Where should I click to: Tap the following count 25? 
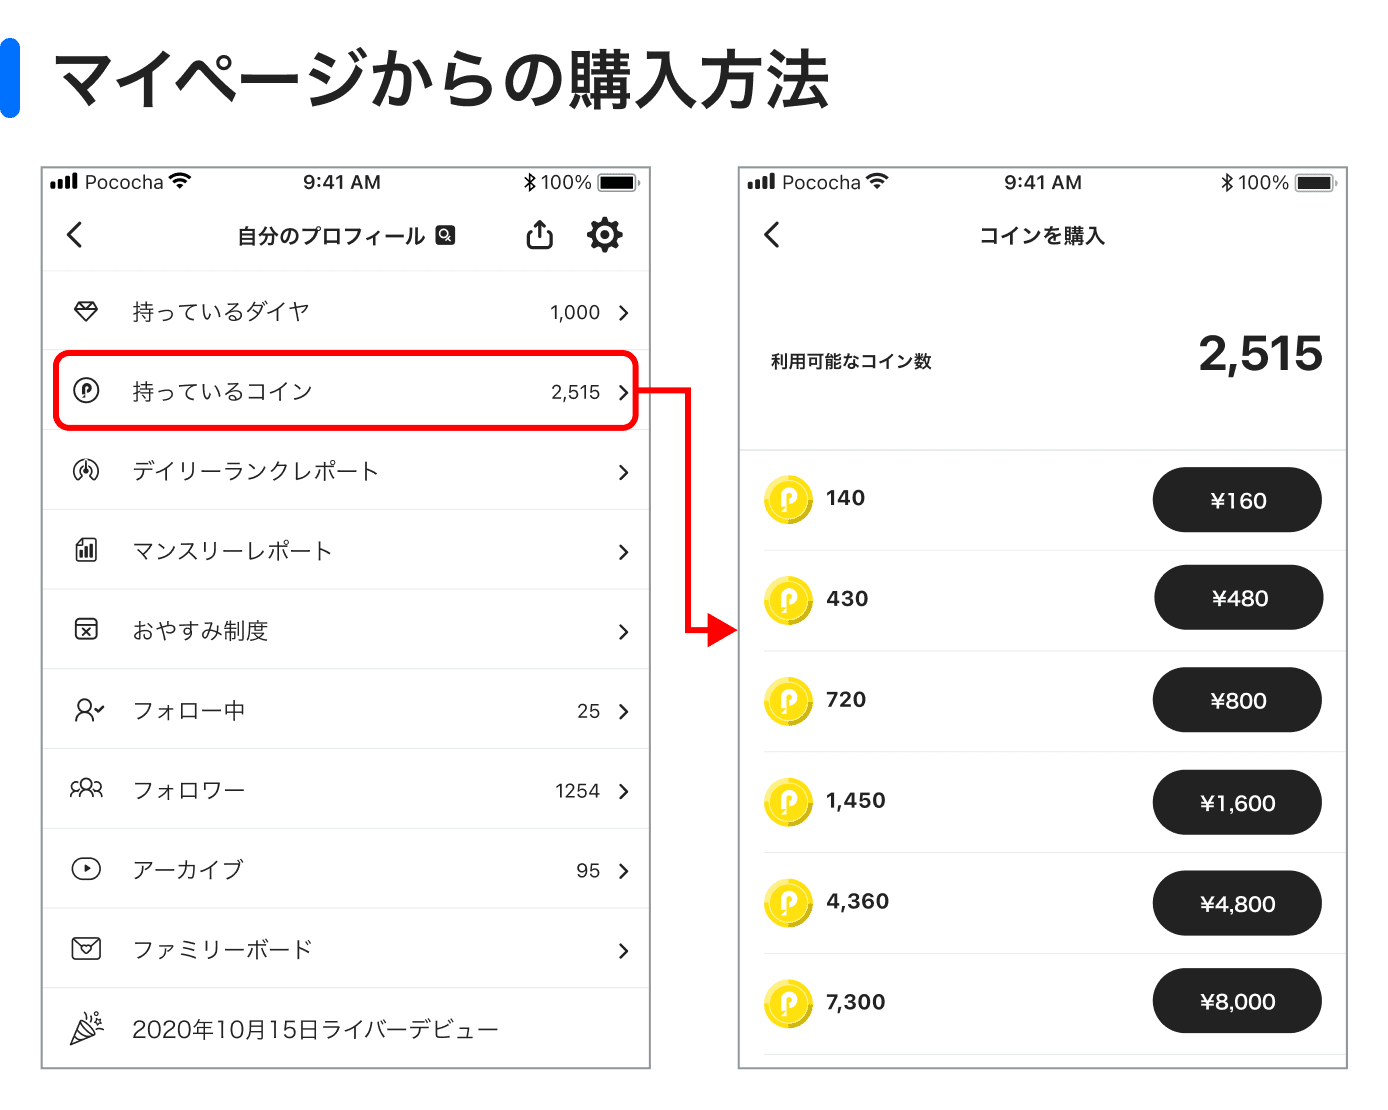pyautogui.click(x=588, y=711)
